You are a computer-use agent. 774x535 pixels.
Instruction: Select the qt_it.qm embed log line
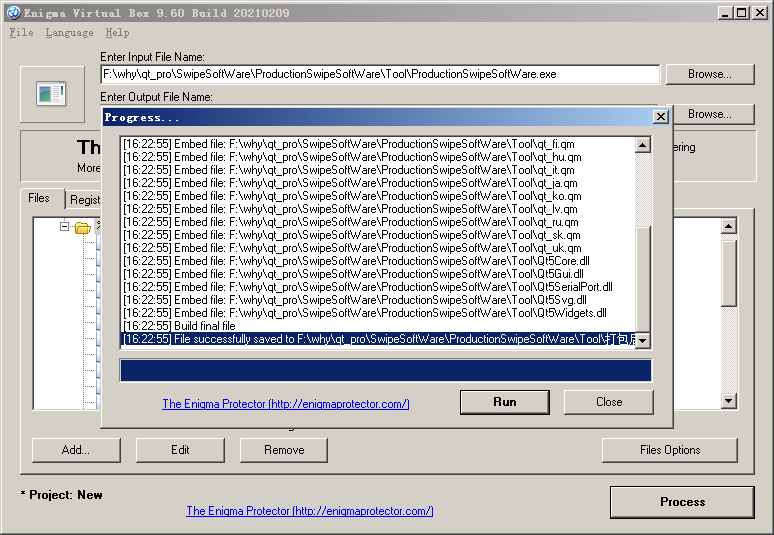[x=378, y=170]
